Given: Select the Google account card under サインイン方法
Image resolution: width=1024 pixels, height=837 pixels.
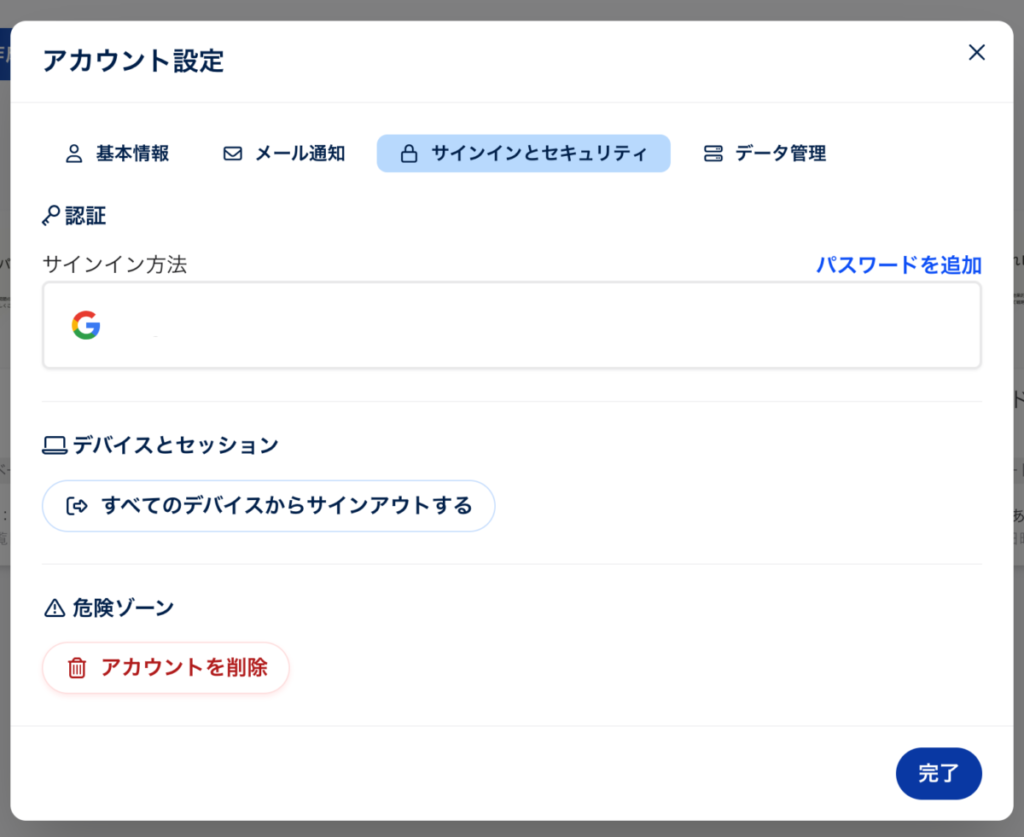Looking at the screenshot, I should 512,324.
